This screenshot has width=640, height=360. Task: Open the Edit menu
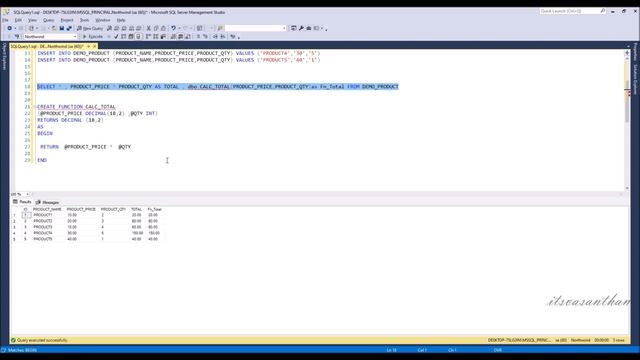[18, 20]
